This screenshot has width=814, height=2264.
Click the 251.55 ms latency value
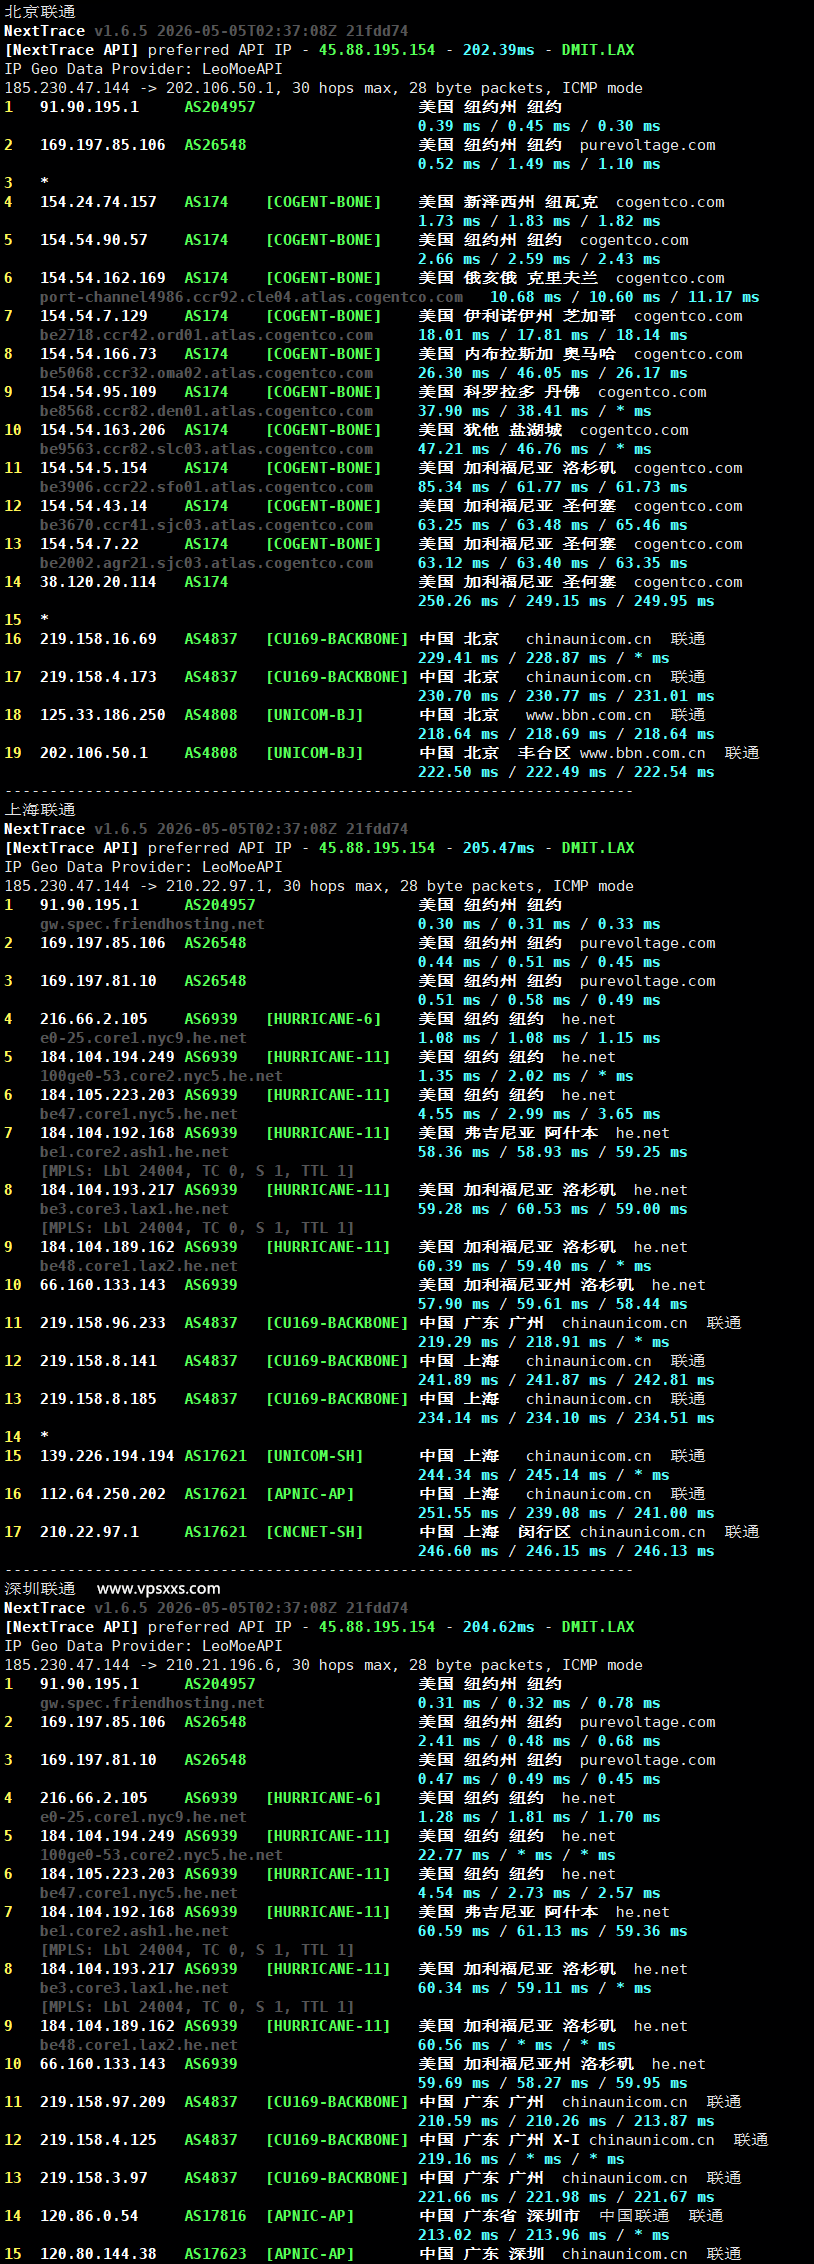[x=458, y=1513]
